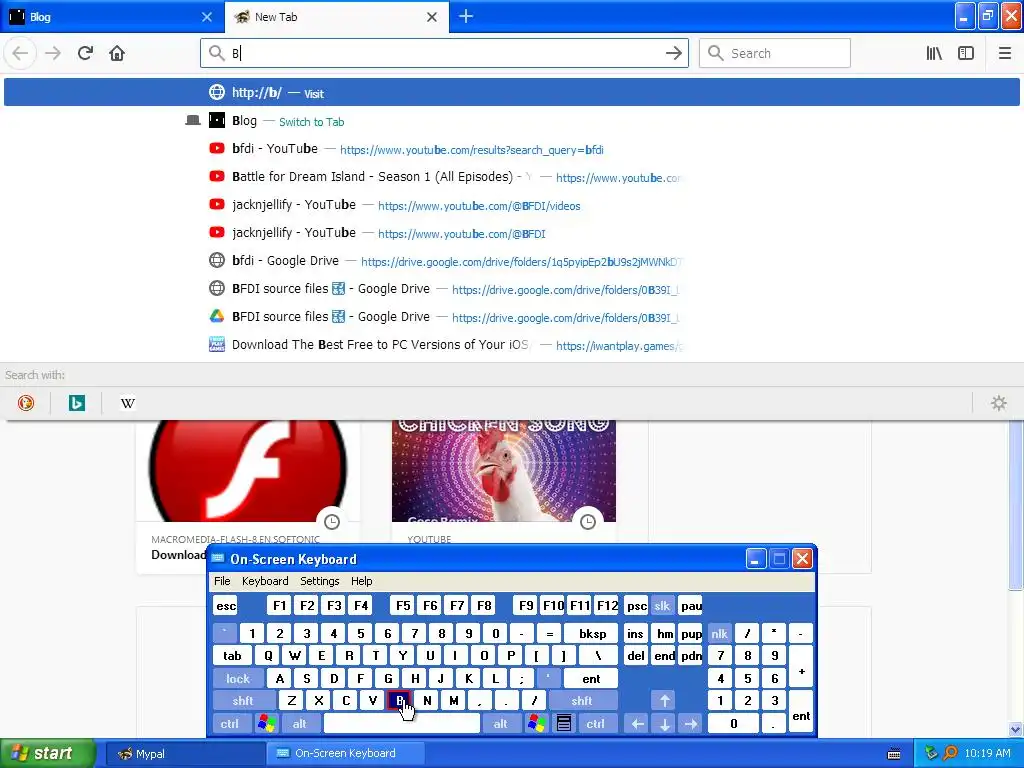The height and width of the screenshot is (768, 1024).
Task: Open search settings gear icon
Action: pyautogui.click(x=999, y=403)
